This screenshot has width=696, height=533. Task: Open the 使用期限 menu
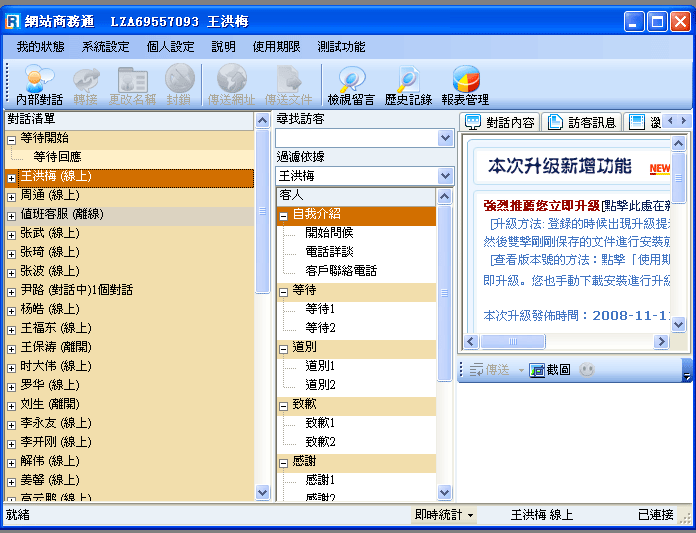tap(276, 47)
